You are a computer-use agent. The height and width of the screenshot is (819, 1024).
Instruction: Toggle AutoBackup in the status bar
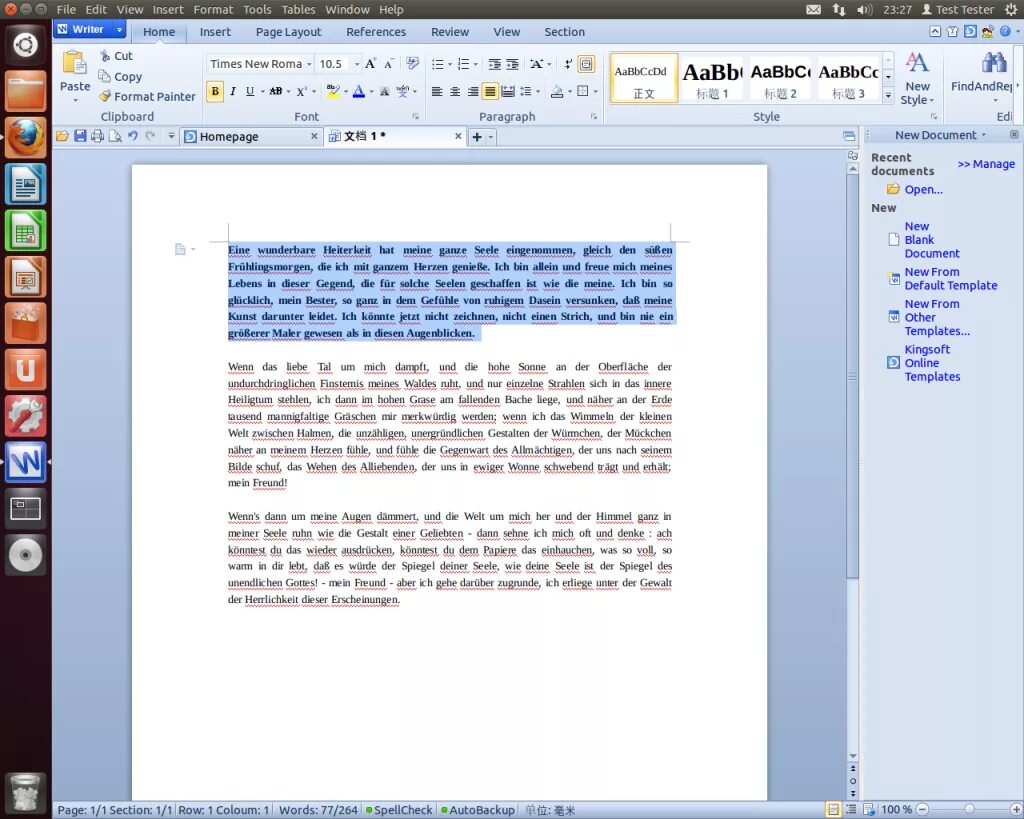click(477, 810)
